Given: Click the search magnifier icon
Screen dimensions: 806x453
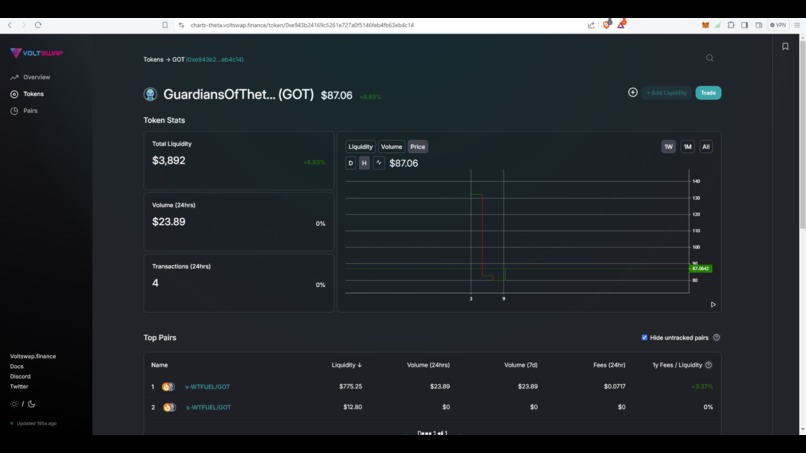Looking at the screenshot, I should pos(709,58).
